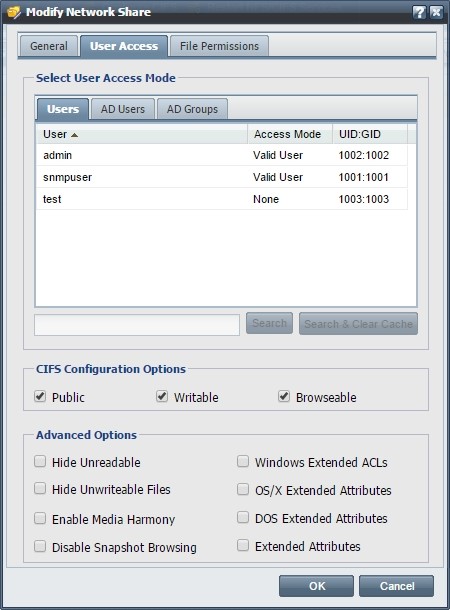Switch to the General tab
Screen dimensions: 450x610
(x=49, y=46)
